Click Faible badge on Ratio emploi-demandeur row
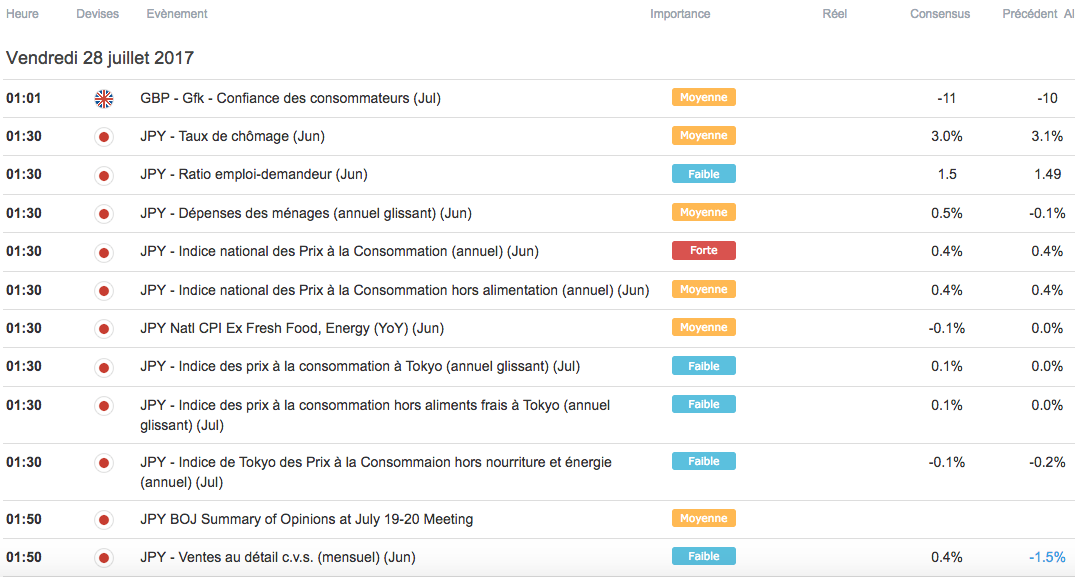 click(704, 174)
